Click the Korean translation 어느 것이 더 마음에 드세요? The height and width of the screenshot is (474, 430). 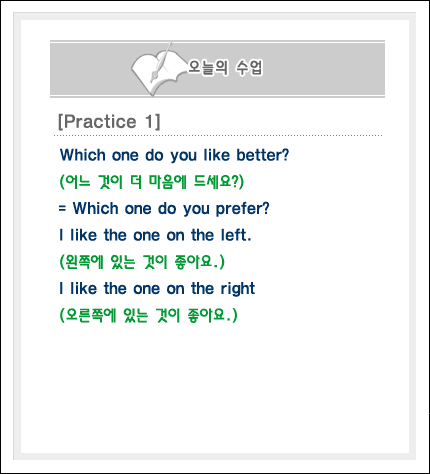click(152, 182)
